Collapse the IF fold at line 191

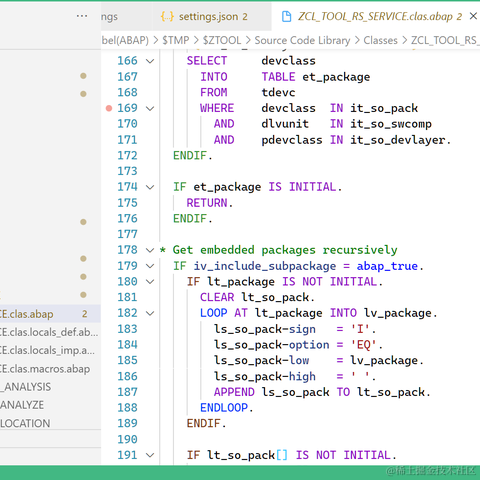(150, 455)
